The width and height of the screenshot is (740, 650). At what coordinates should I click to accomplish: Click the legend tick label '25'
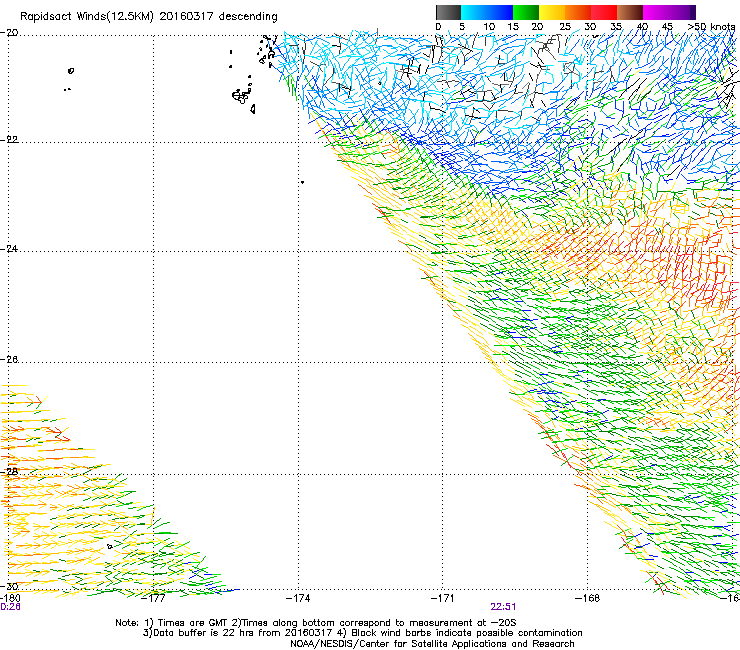point(565,27)
